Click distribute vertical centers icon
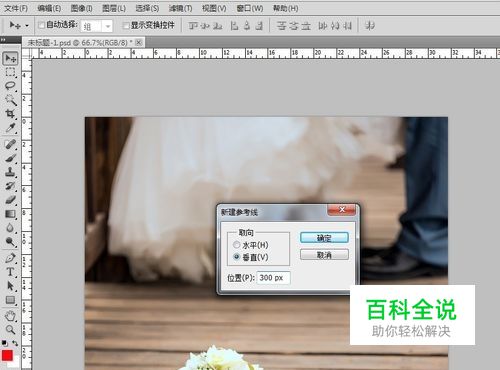Image resolution: width=500 pixels, height=370 pixels. 294,26
